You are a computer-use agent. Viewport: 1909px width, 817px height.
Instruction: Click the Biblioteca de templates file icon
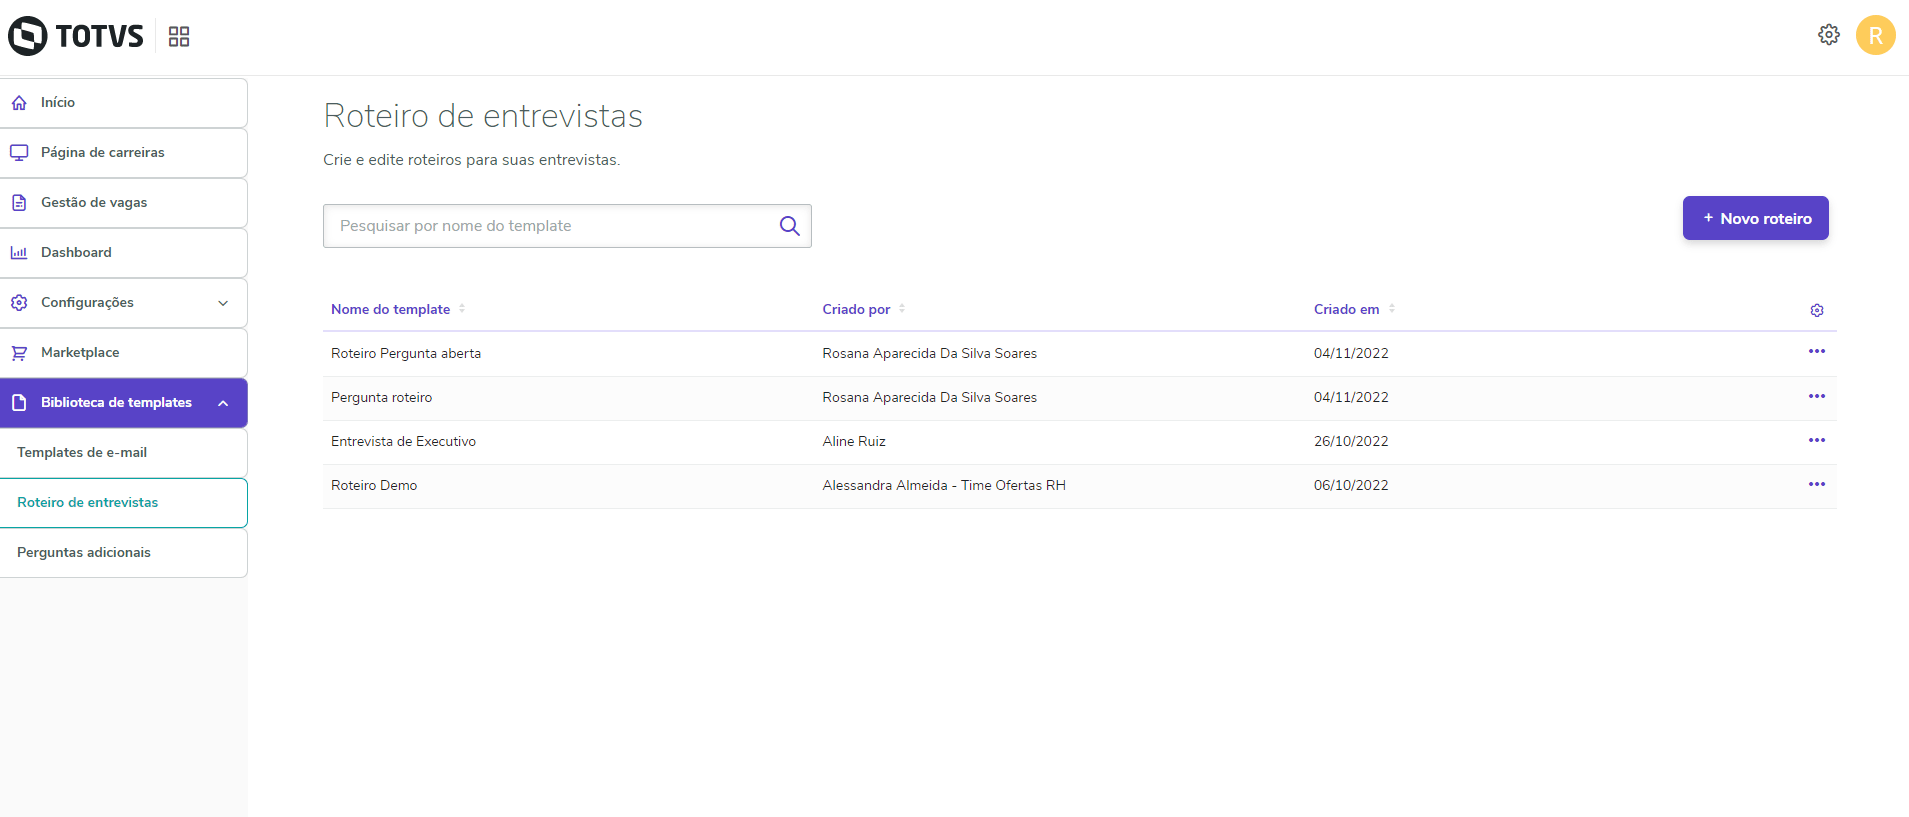pos(19,403)
